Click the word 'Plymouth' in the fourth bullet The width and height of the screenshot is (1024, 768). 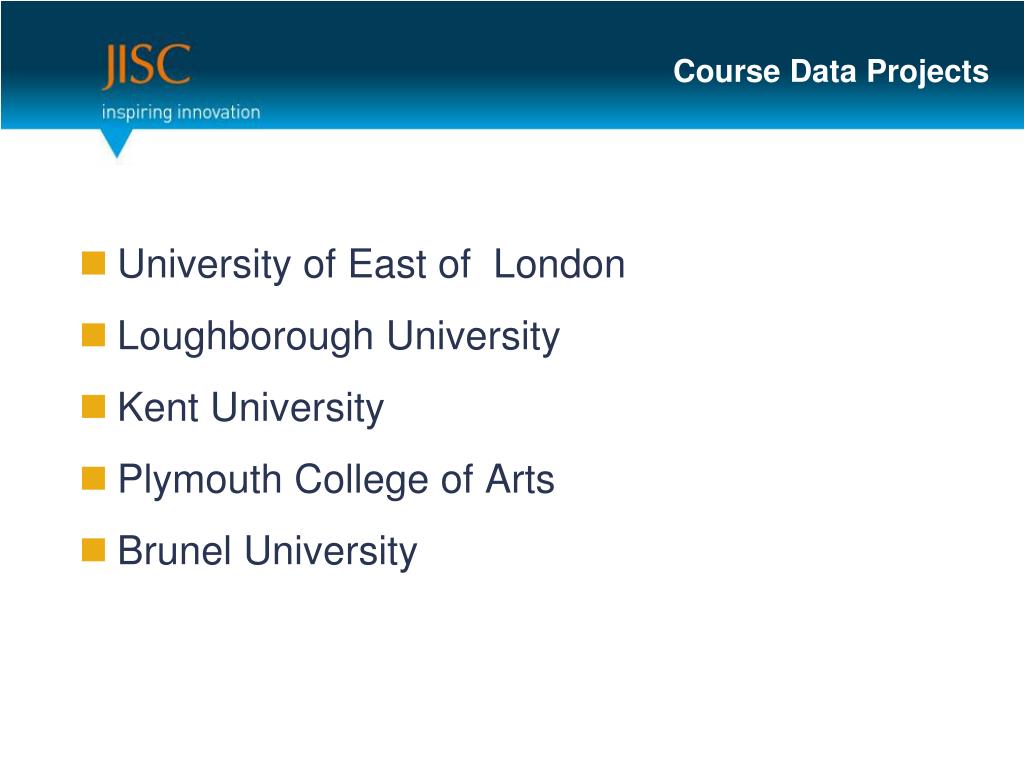(200, 480)
